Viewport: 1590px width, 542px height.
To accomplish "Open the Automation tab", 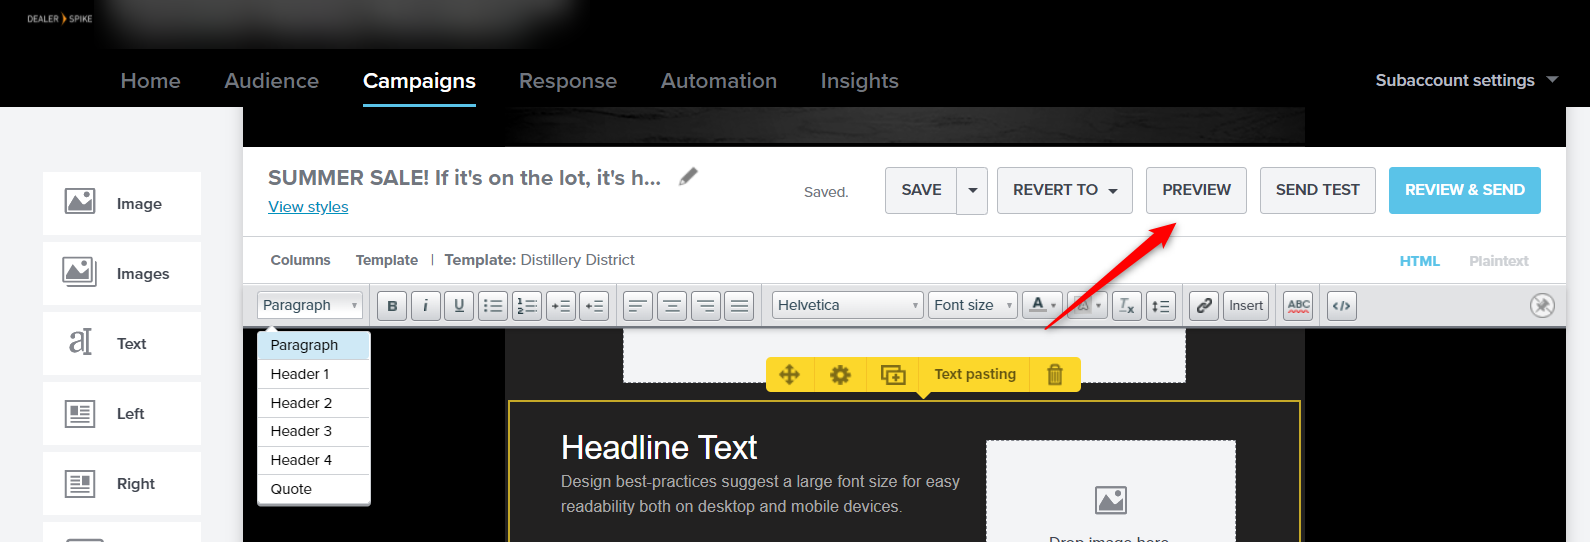I will pos(719,81).
